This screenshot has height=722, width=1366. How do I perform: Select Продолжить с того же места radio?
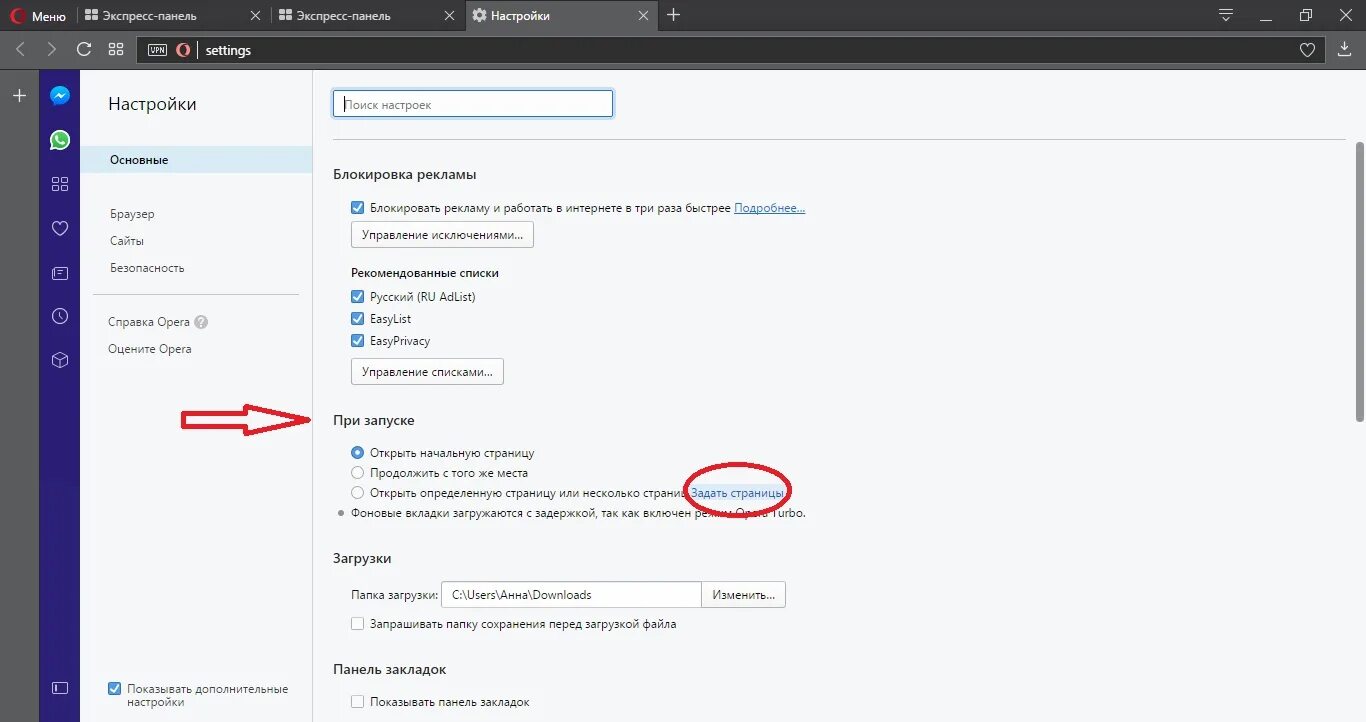tap(357, 473)
